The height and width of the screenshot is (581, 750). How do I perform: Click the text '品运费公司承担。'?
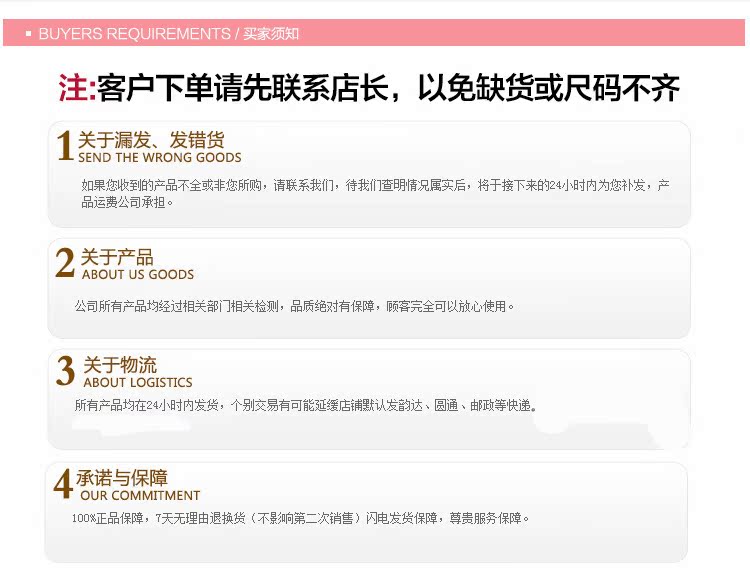[127, 202]
